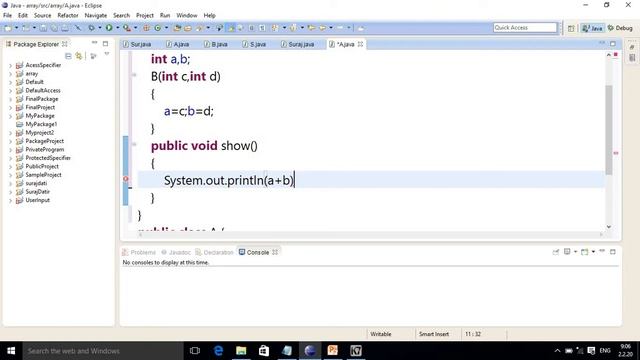Viewport: 640px width, 360px height.
Task: Click the Save All toolbar icon
Action: coord(54,28)
